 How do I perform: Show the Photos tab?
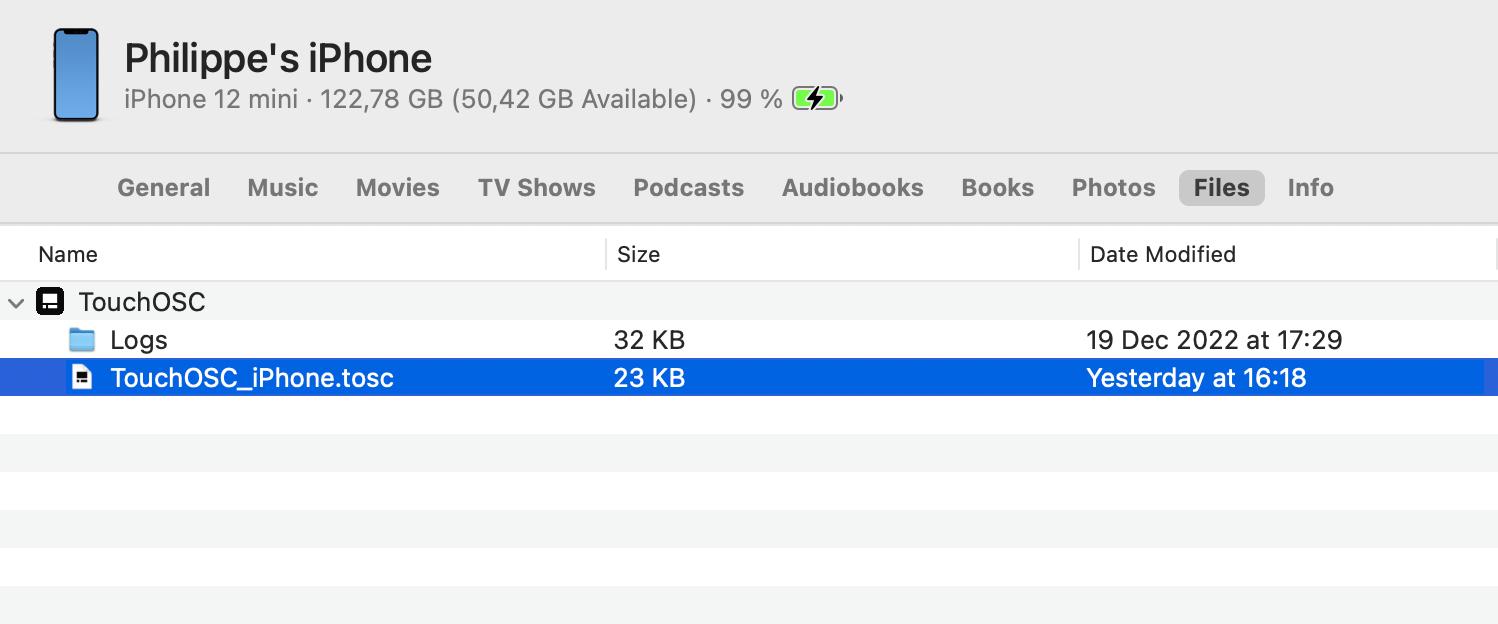point(1113,188)
